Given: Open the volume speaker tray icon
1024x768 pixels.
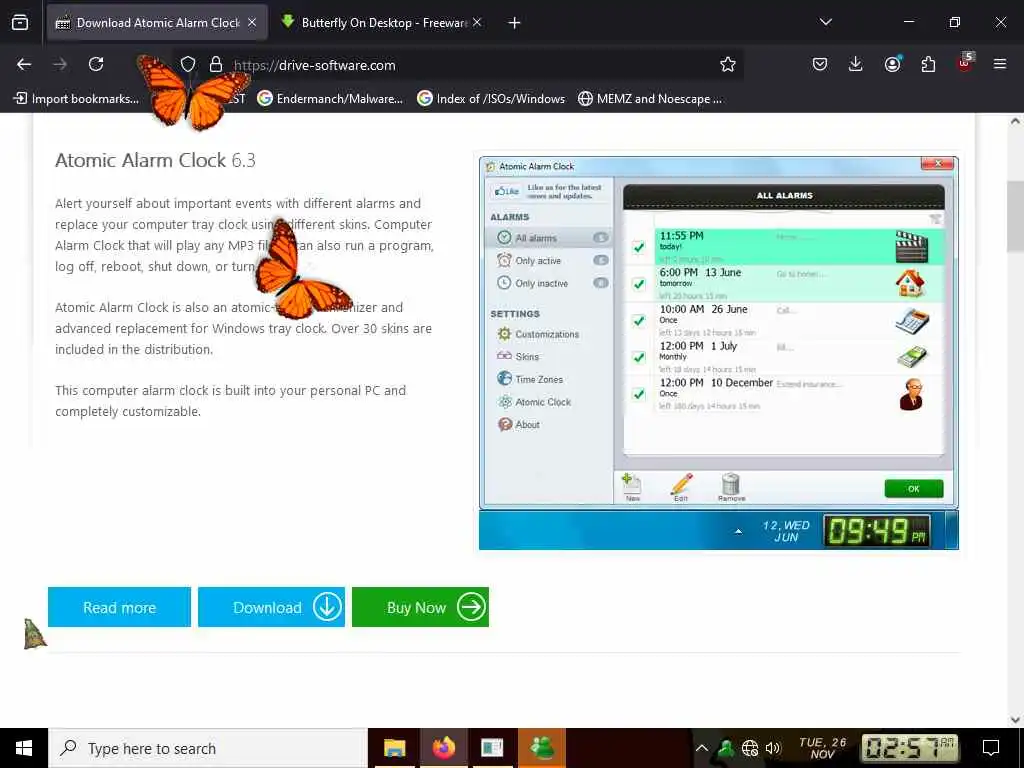Looking at the screenshot, I should pos(773,748).
